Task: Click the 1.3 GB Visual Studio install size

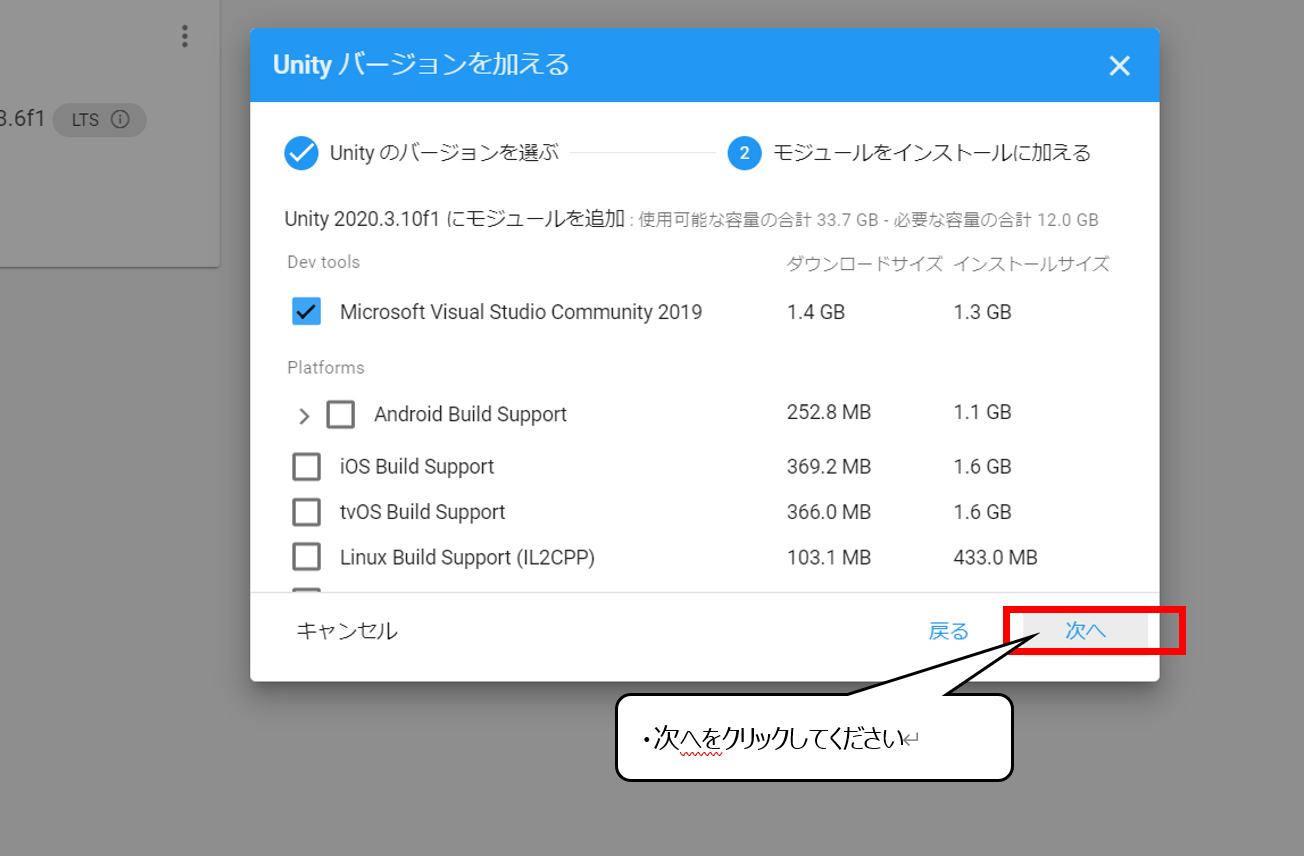Action: [x=982, y=312]
